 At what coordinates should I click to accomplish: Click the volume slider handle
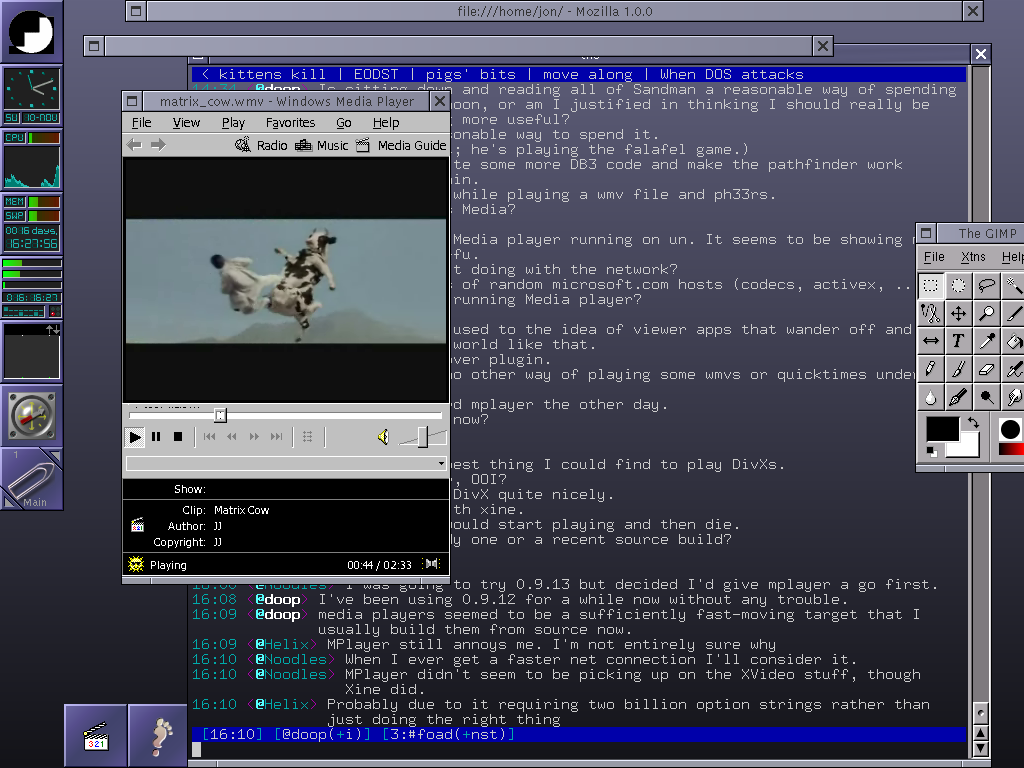(x=423, y=438)
